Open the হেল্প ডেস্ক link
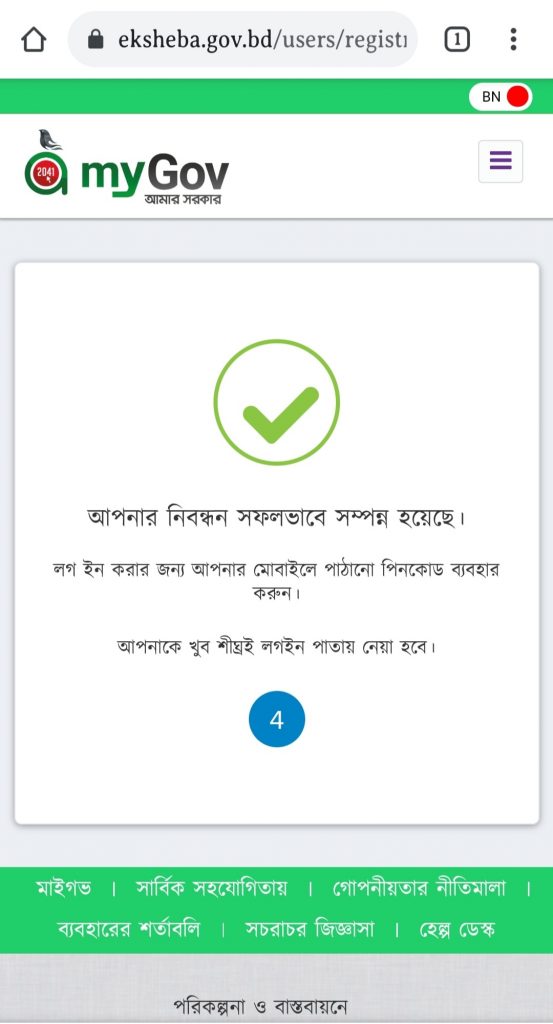The width and height of the screenshot is (553, 1024). (x=457, y=928)
